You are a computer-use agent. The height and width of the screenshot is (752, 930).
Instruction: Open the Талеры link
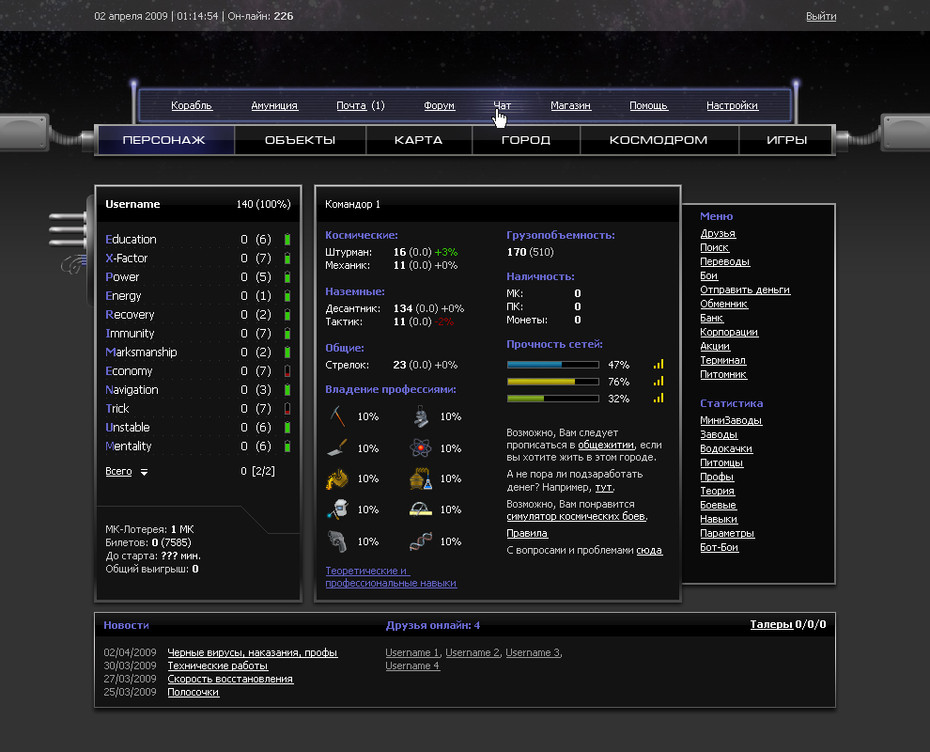click(771, 624)
